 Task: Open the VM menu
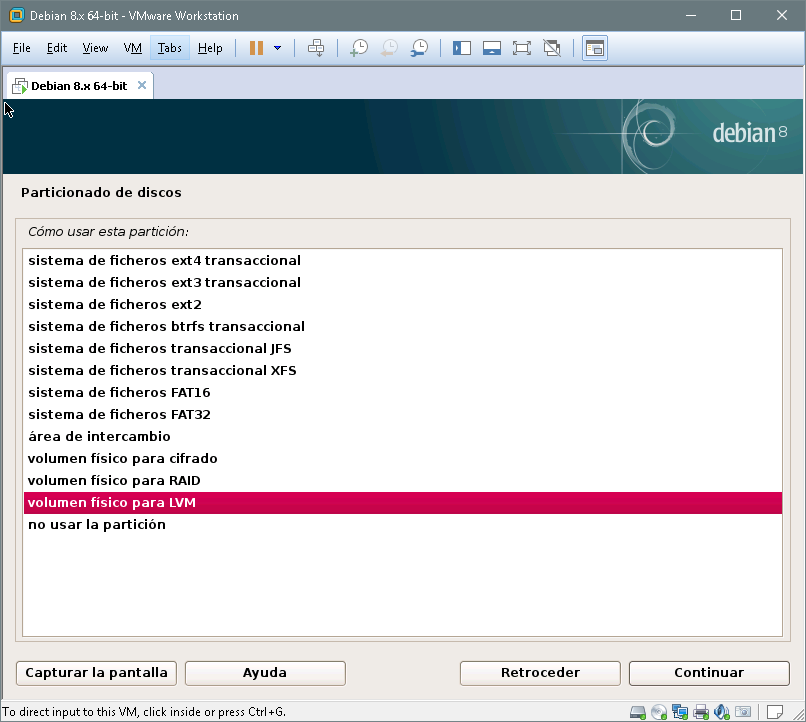132,48
